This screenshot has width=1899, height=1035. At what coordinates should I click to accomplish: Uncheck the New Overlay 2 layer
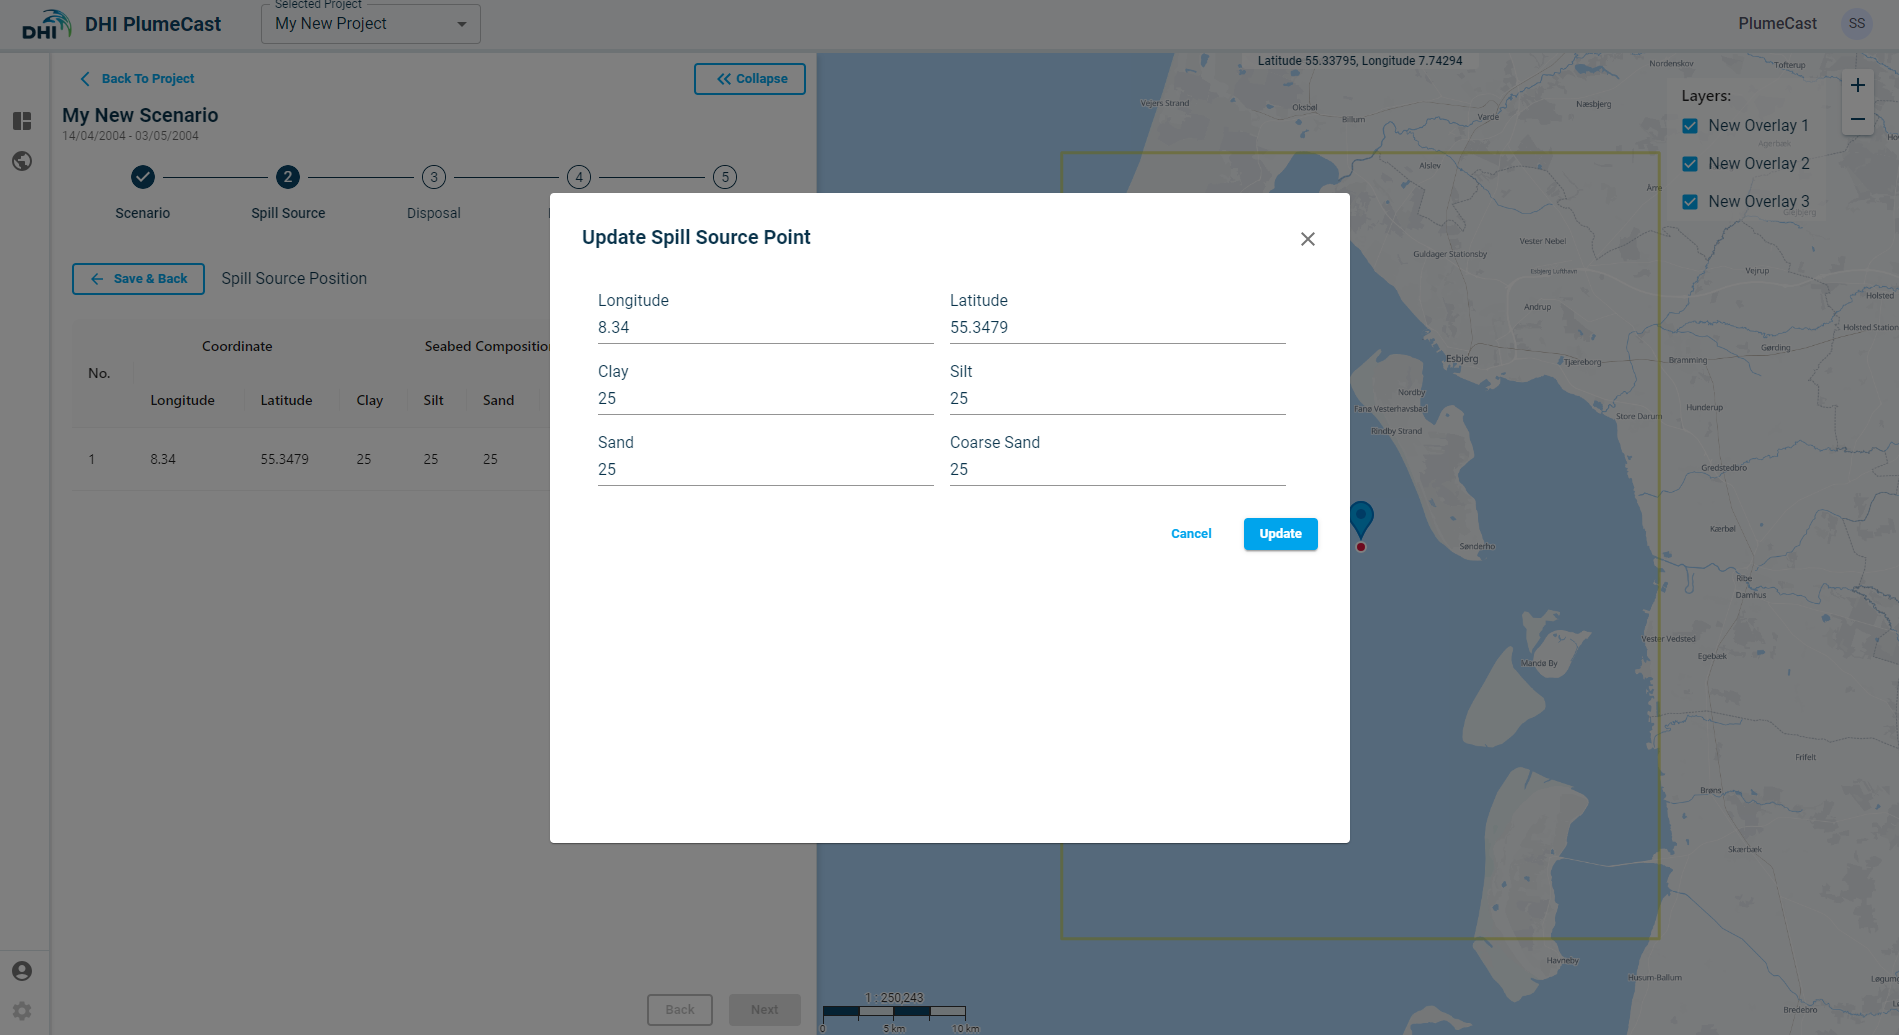[1690, 164]
